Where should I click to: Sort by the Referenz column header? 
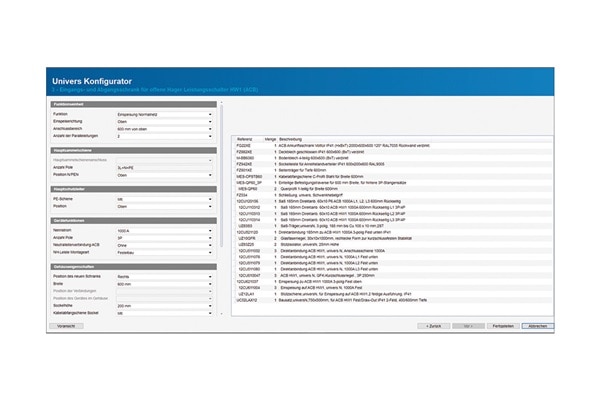pos(244,138)
